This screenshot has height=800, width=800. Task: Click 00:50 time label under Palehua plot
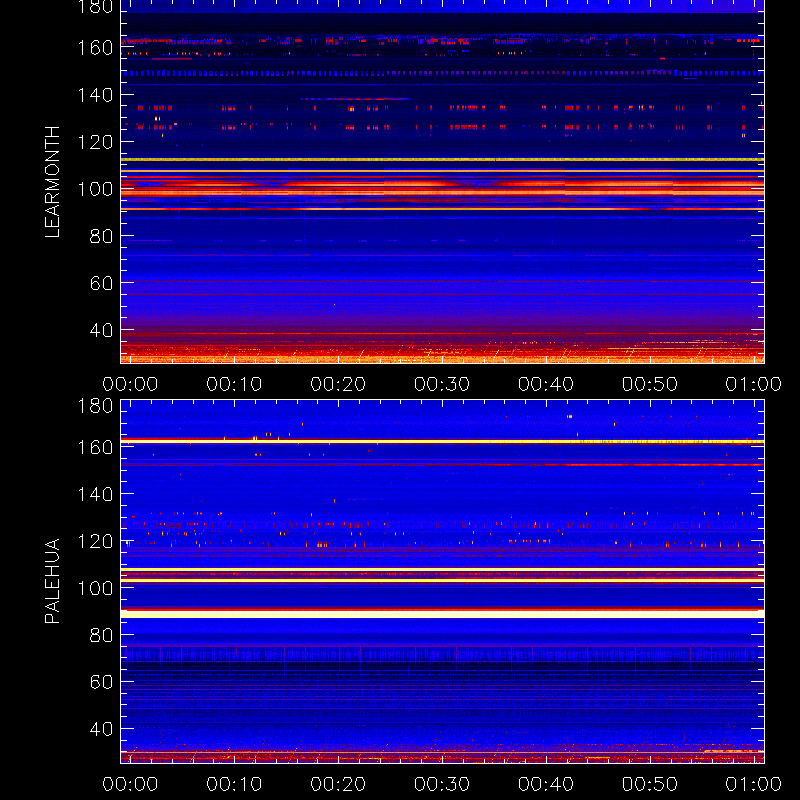(x=650, y=784)
